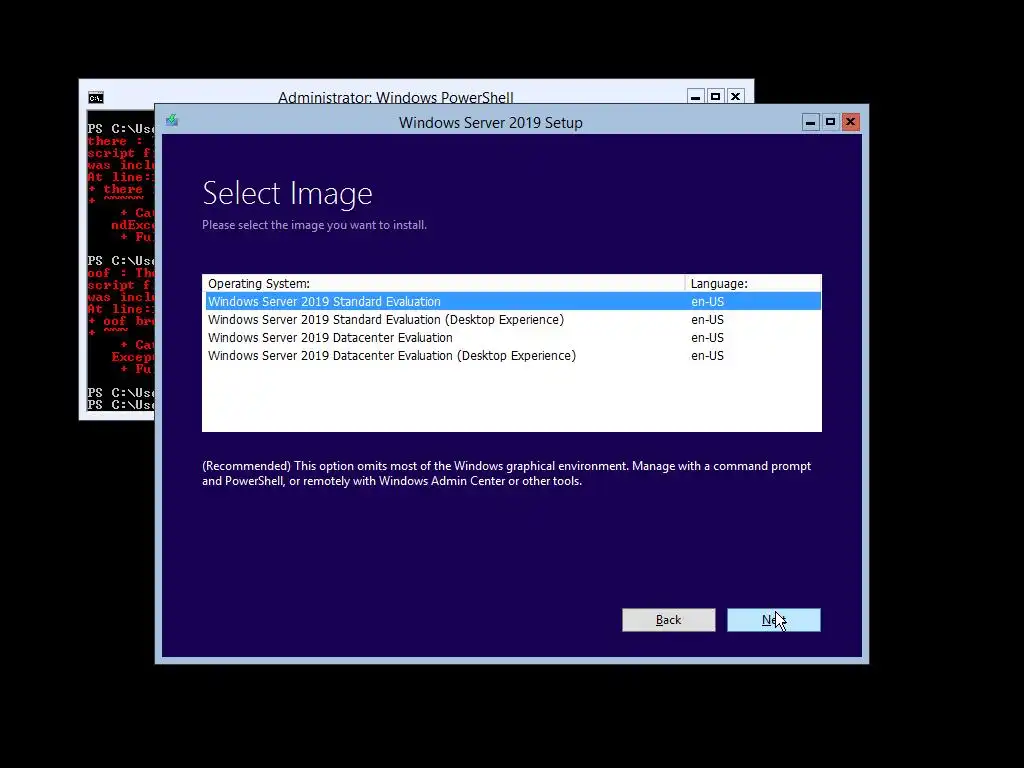Click en-US in Datacenter Evaluation (Desktop Experience) row
This screenshot has height=768, width=1024.
(707, 356)
